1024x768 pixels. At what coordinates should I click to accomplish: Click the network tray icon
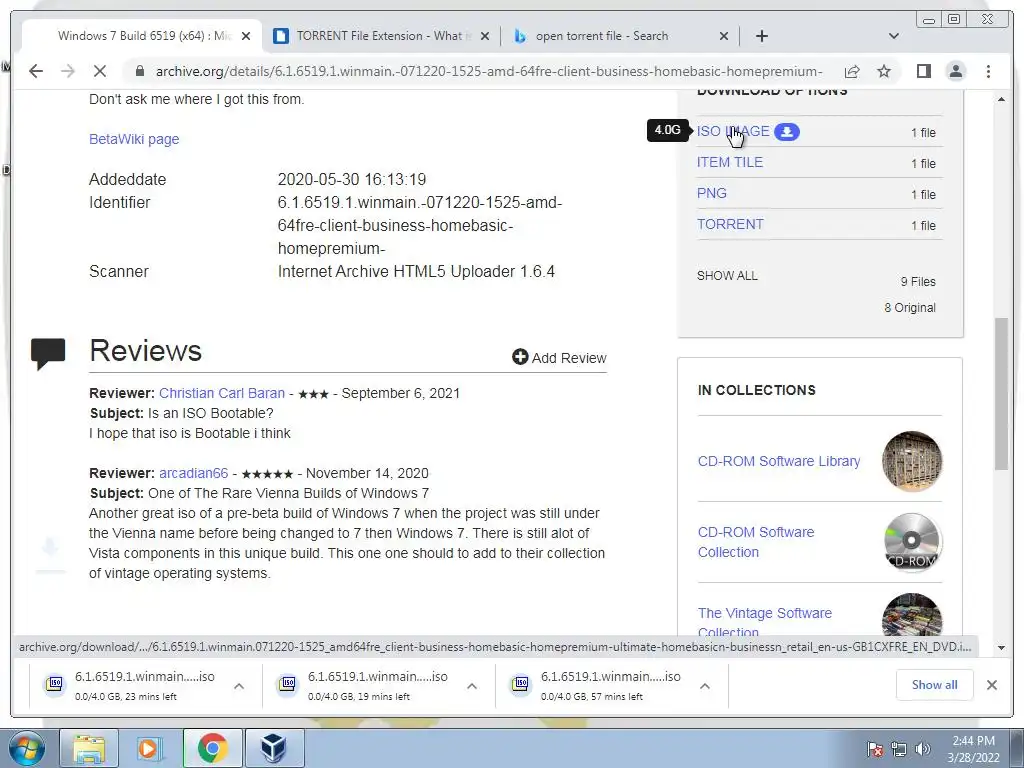pos(899,749)
